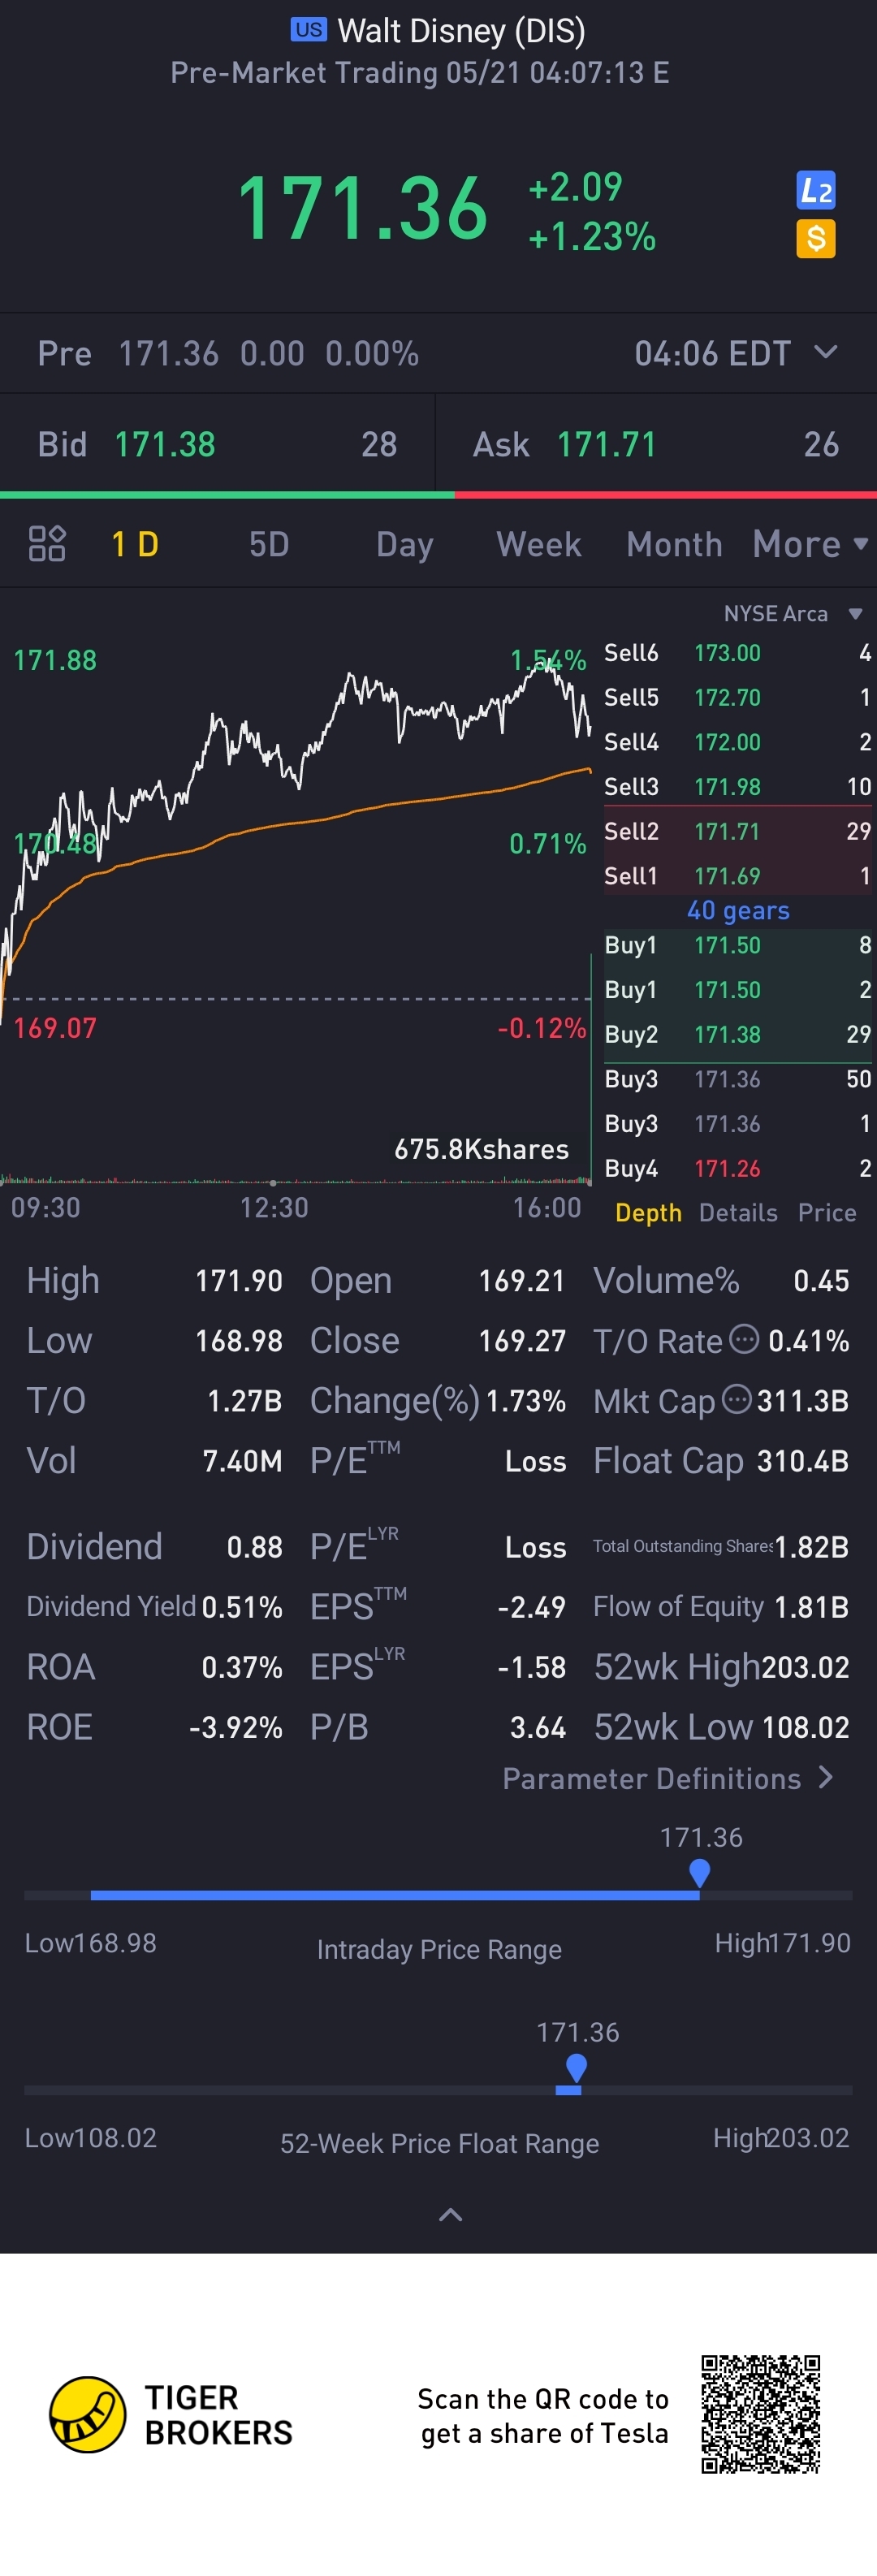
Task: Tap the 675.8Kshares volume label
Action: [x=481, y=1149]
